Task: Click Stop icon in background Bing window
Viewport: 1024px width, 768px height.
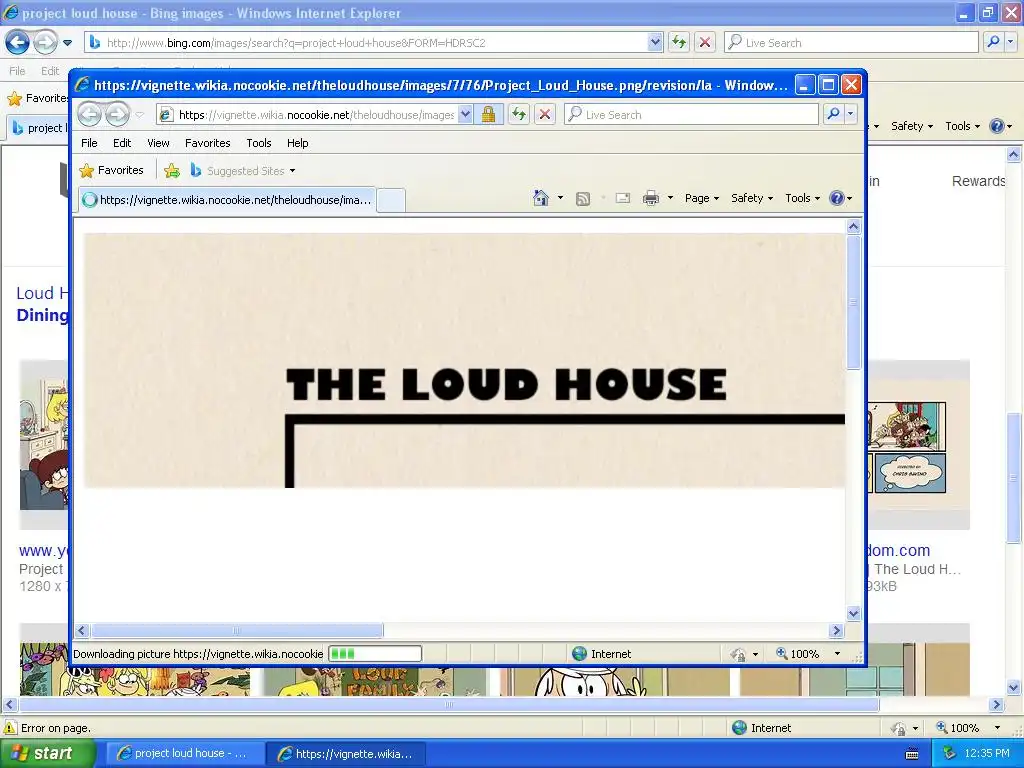Action: (705, 42)
